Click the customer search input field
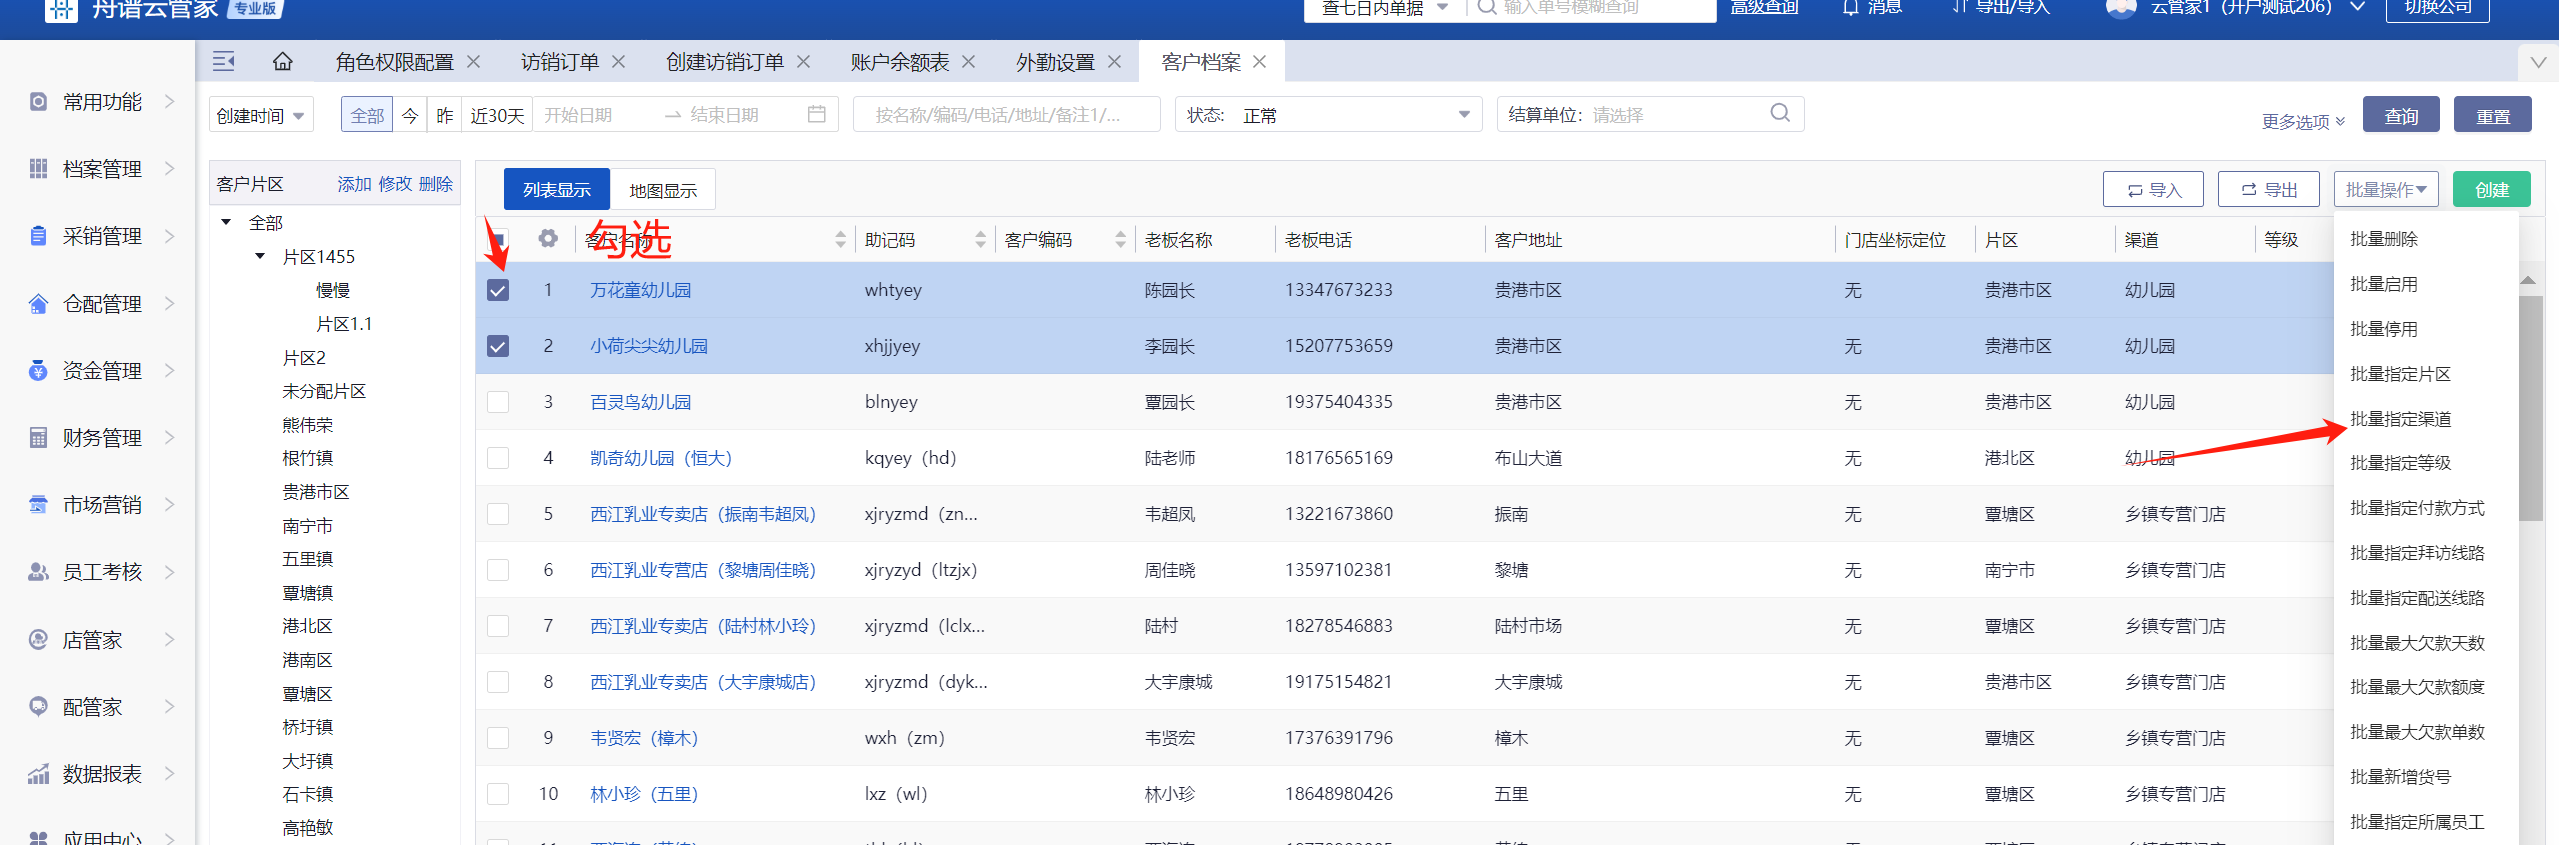2559x845 pixels. (x=1005, y=116)
